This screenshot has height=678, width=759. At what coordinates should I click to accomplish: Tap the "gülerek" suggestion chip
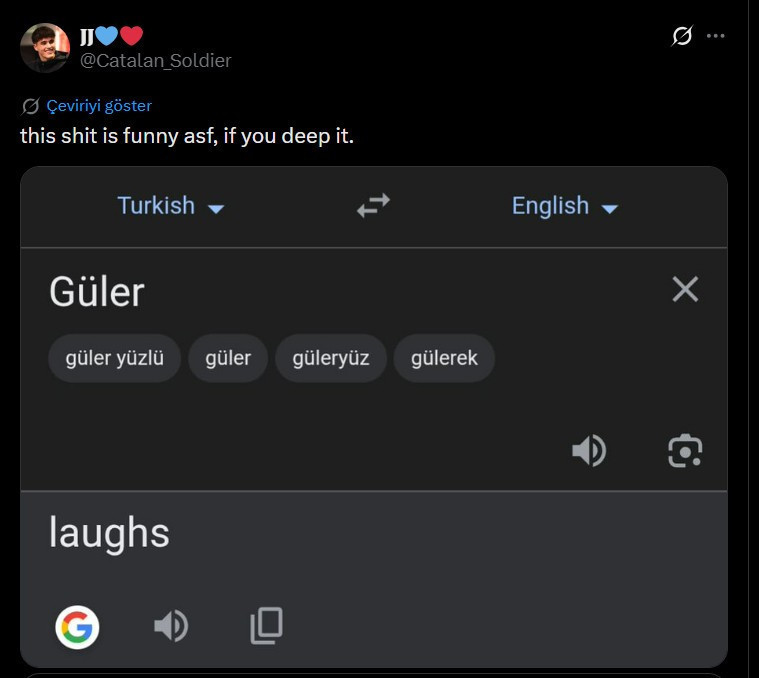[x=444, y=358]
